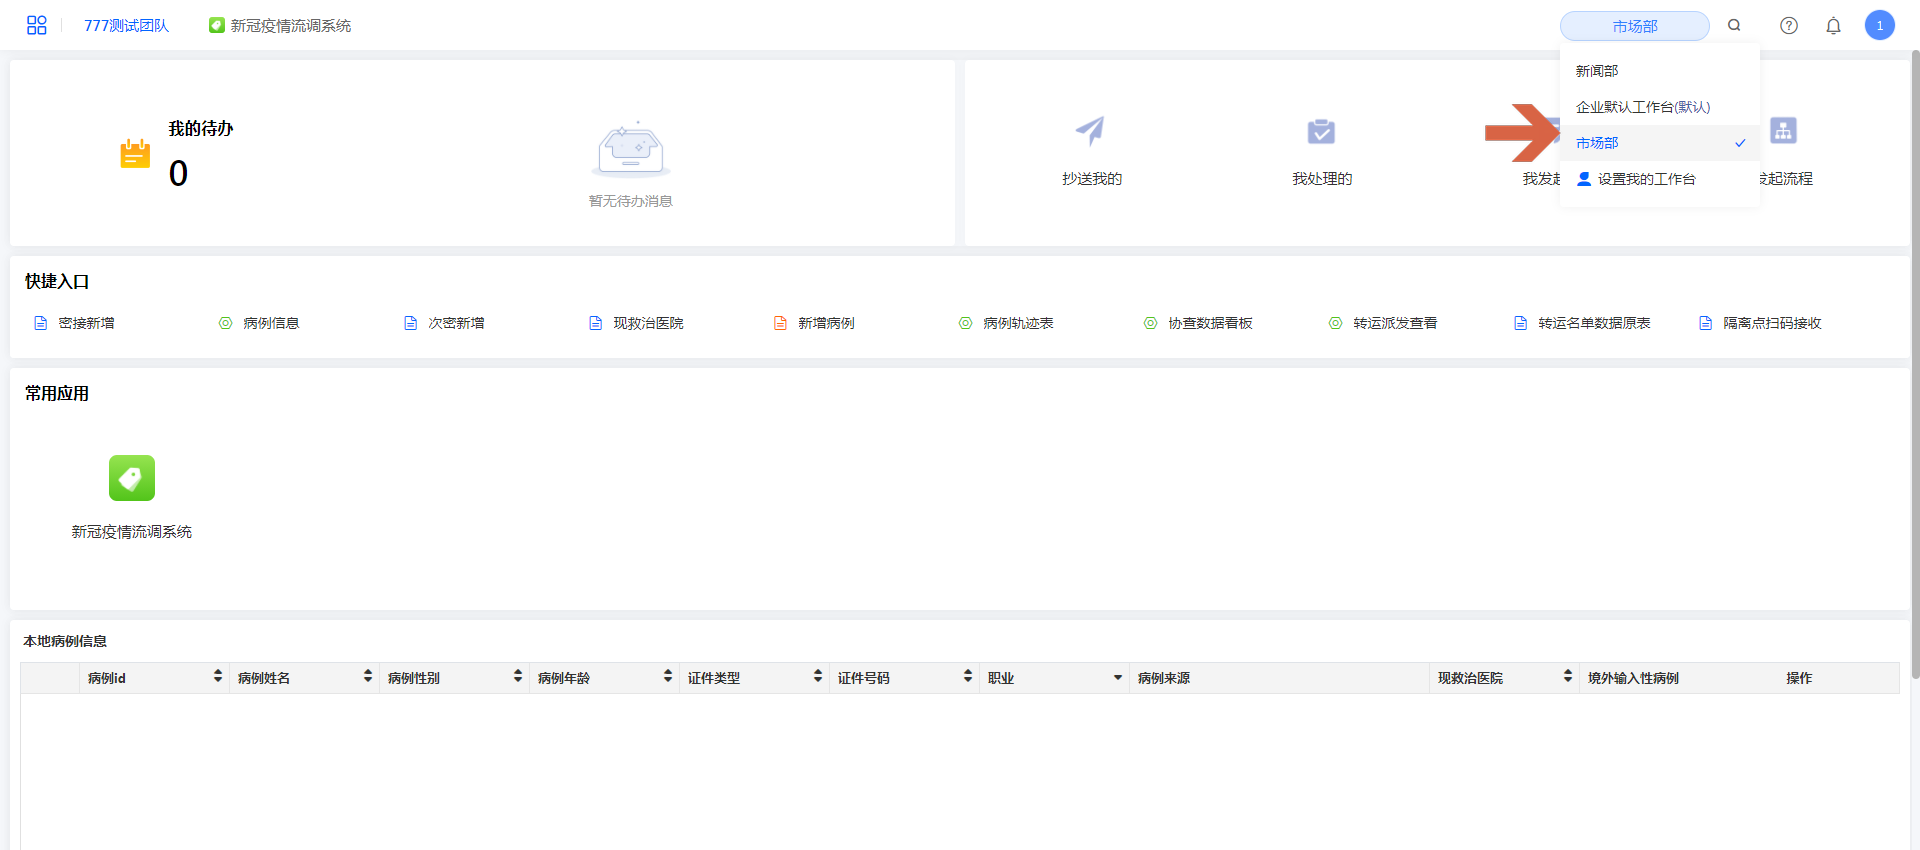Image resolution: width=1920 pixels, height=850 pixels.
Task: Open the 密接新增 quick entry link
Action: click(x=86, y=323)
